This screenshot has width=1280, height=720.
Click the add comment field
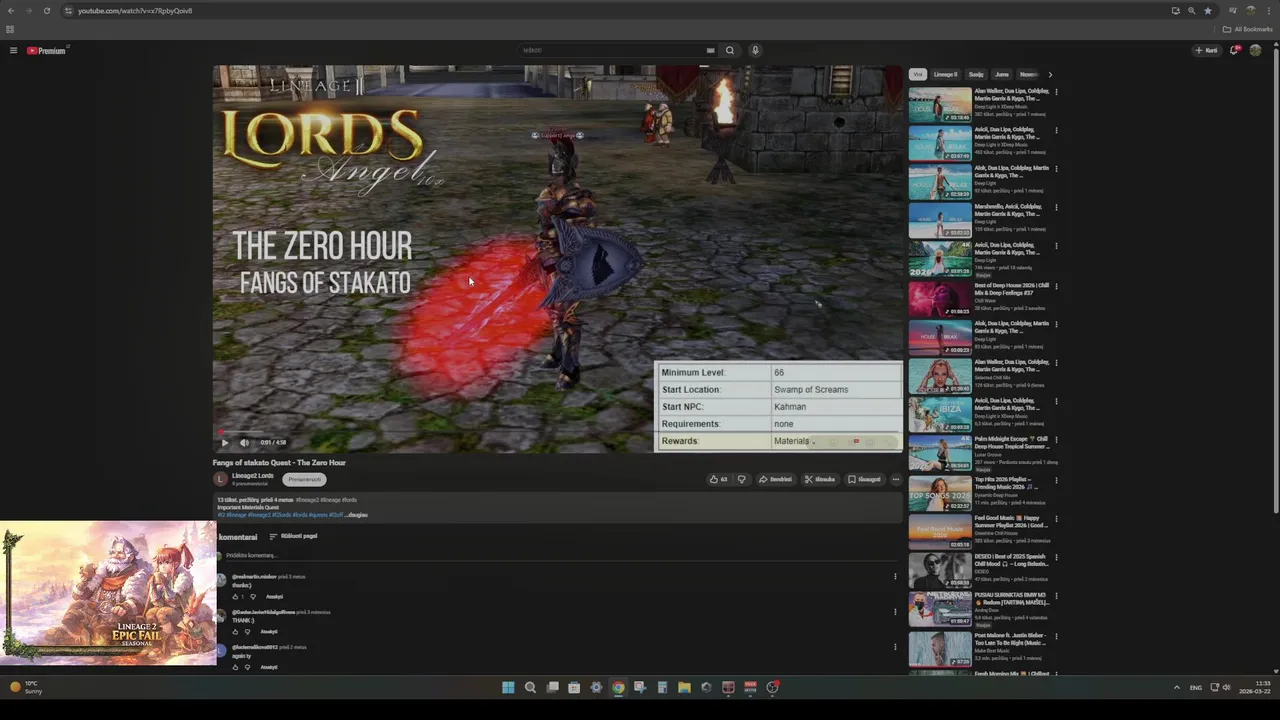coord(560,555)
